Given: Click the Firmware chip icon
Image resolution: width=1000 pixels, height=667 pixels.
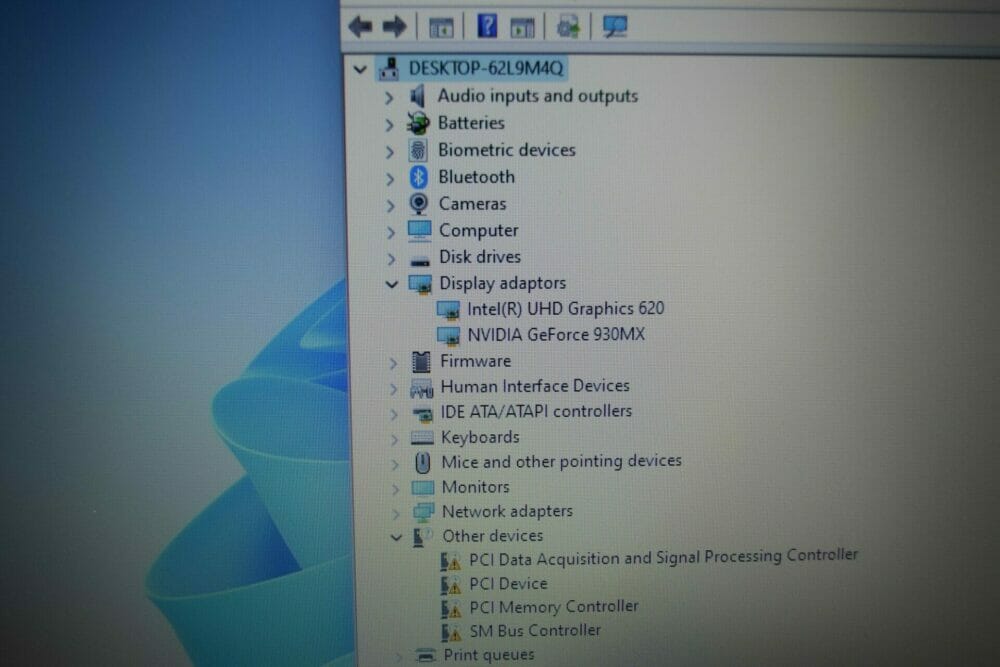Looking at the screenshot, I should 421,362.
